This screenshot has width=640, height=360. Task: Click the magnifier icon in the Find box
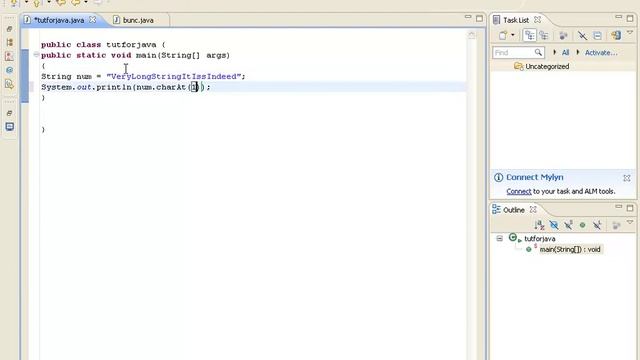click(538, 52)
